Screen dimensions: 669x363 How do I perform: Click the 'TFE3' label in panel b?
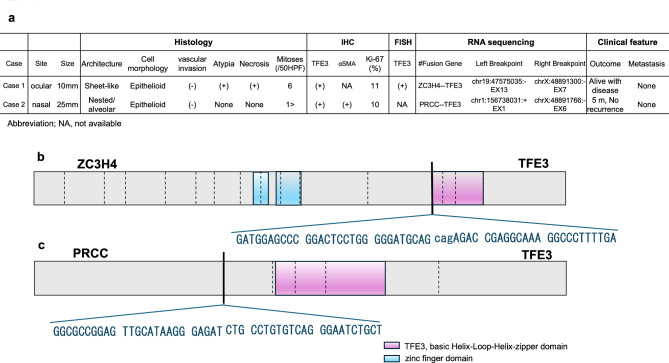click(533, 163)
